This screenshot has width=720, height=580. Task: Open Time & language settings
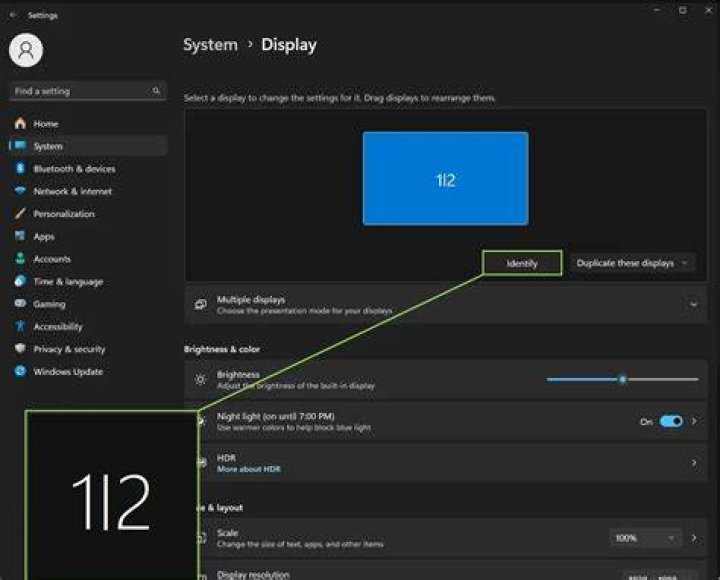point(87,282)
